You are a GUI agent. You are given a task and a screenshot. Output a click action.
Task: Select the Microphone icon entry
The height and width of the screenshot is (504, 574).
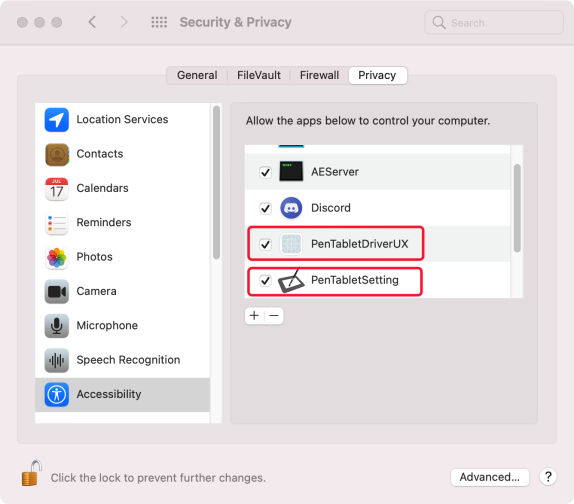56,326
